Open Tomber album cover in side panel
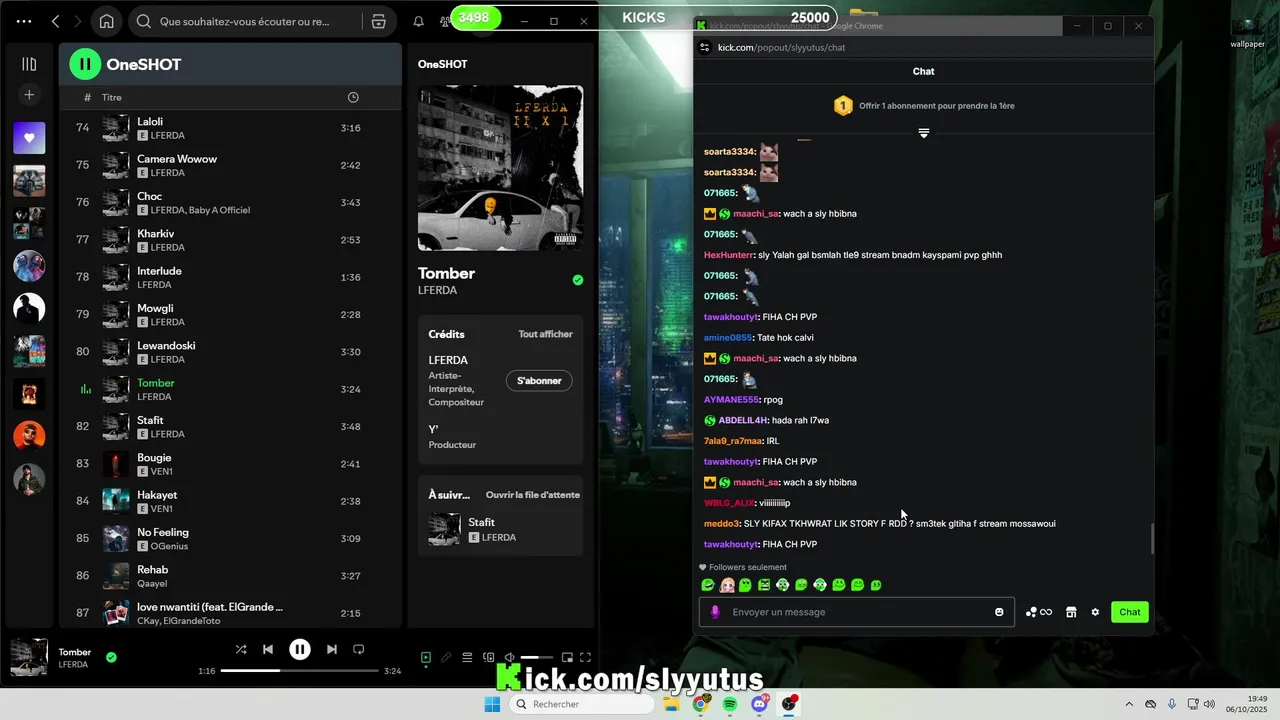Viewport: 1280px width, 720px height. pyautogui.click(x=500, y=168)
